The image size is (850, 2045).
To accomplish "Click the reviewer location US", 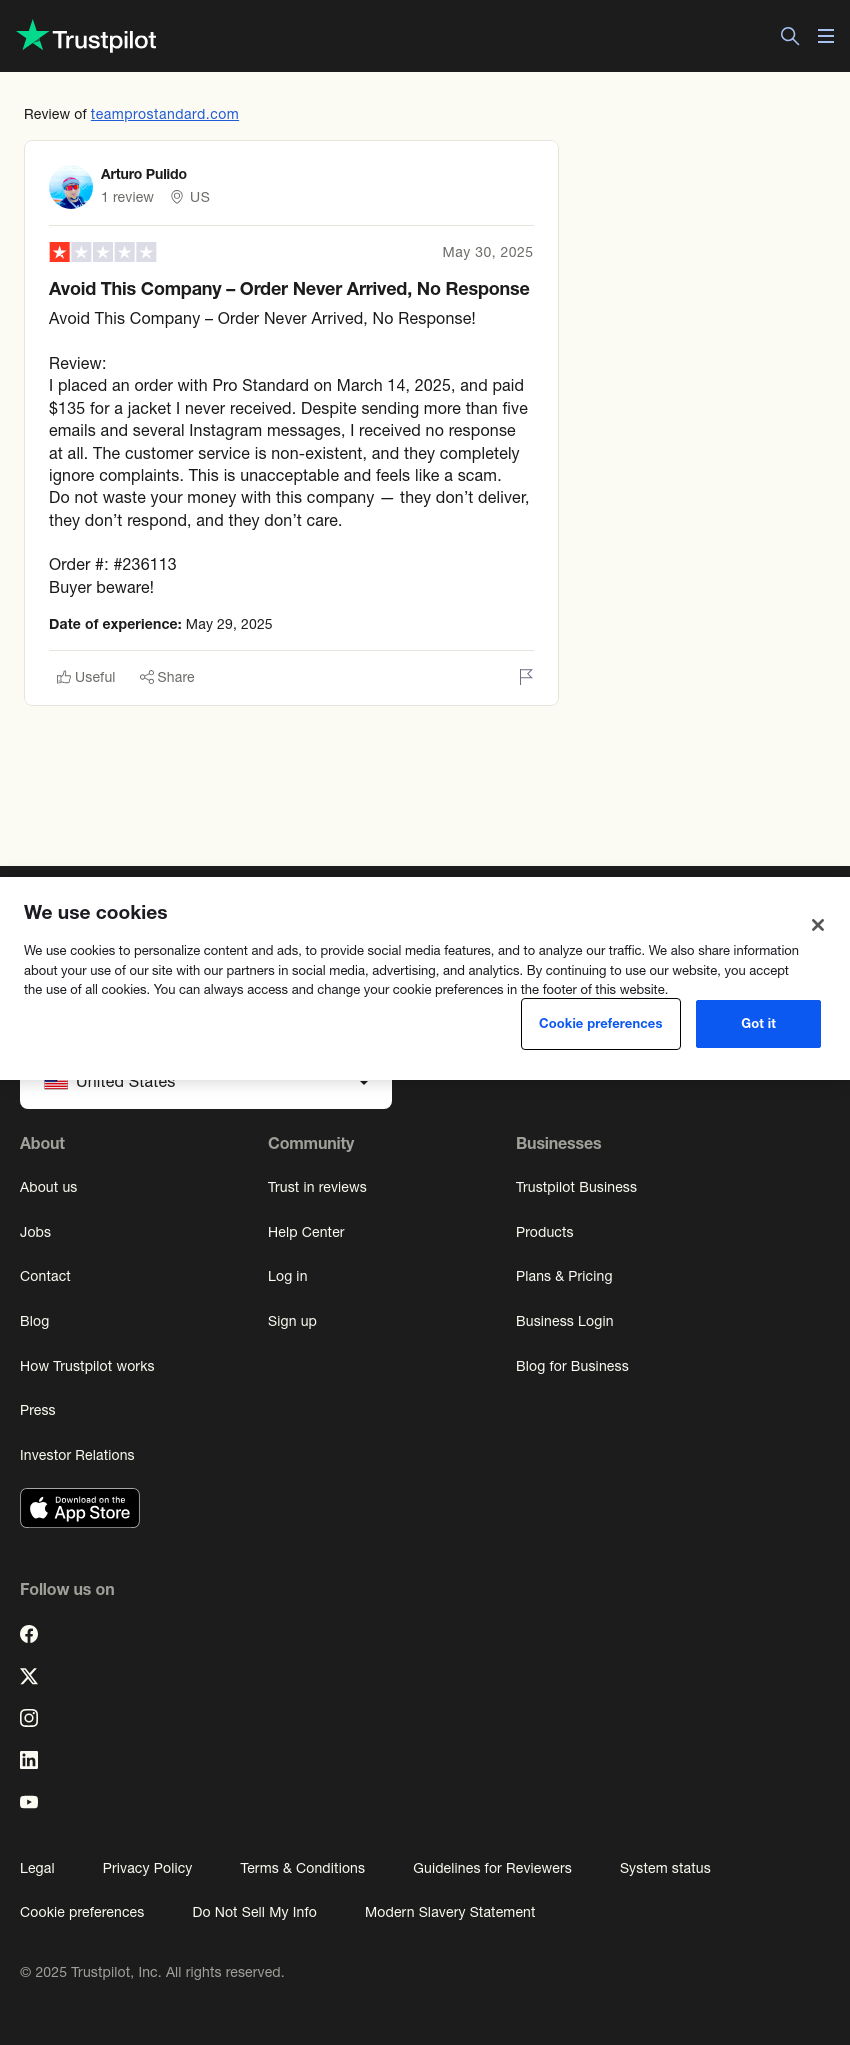I will 200,197.
